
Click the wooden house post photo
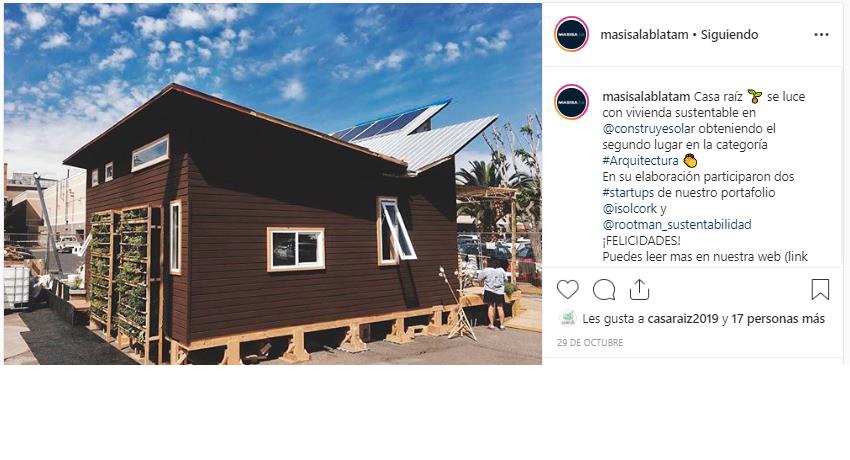point(273,184)
